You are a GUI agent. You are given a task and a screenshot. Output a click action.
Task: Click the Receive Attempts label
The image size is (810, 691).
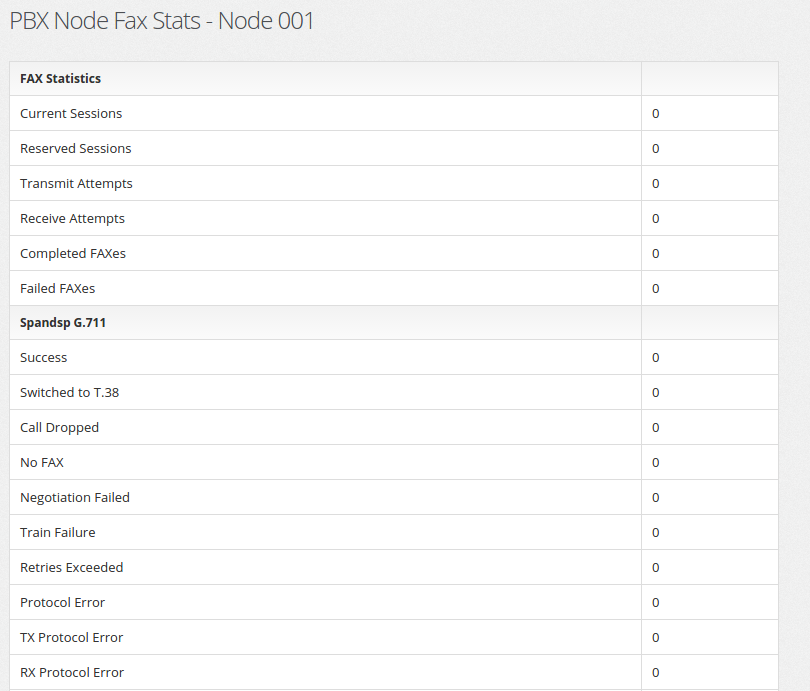point(72,219)
